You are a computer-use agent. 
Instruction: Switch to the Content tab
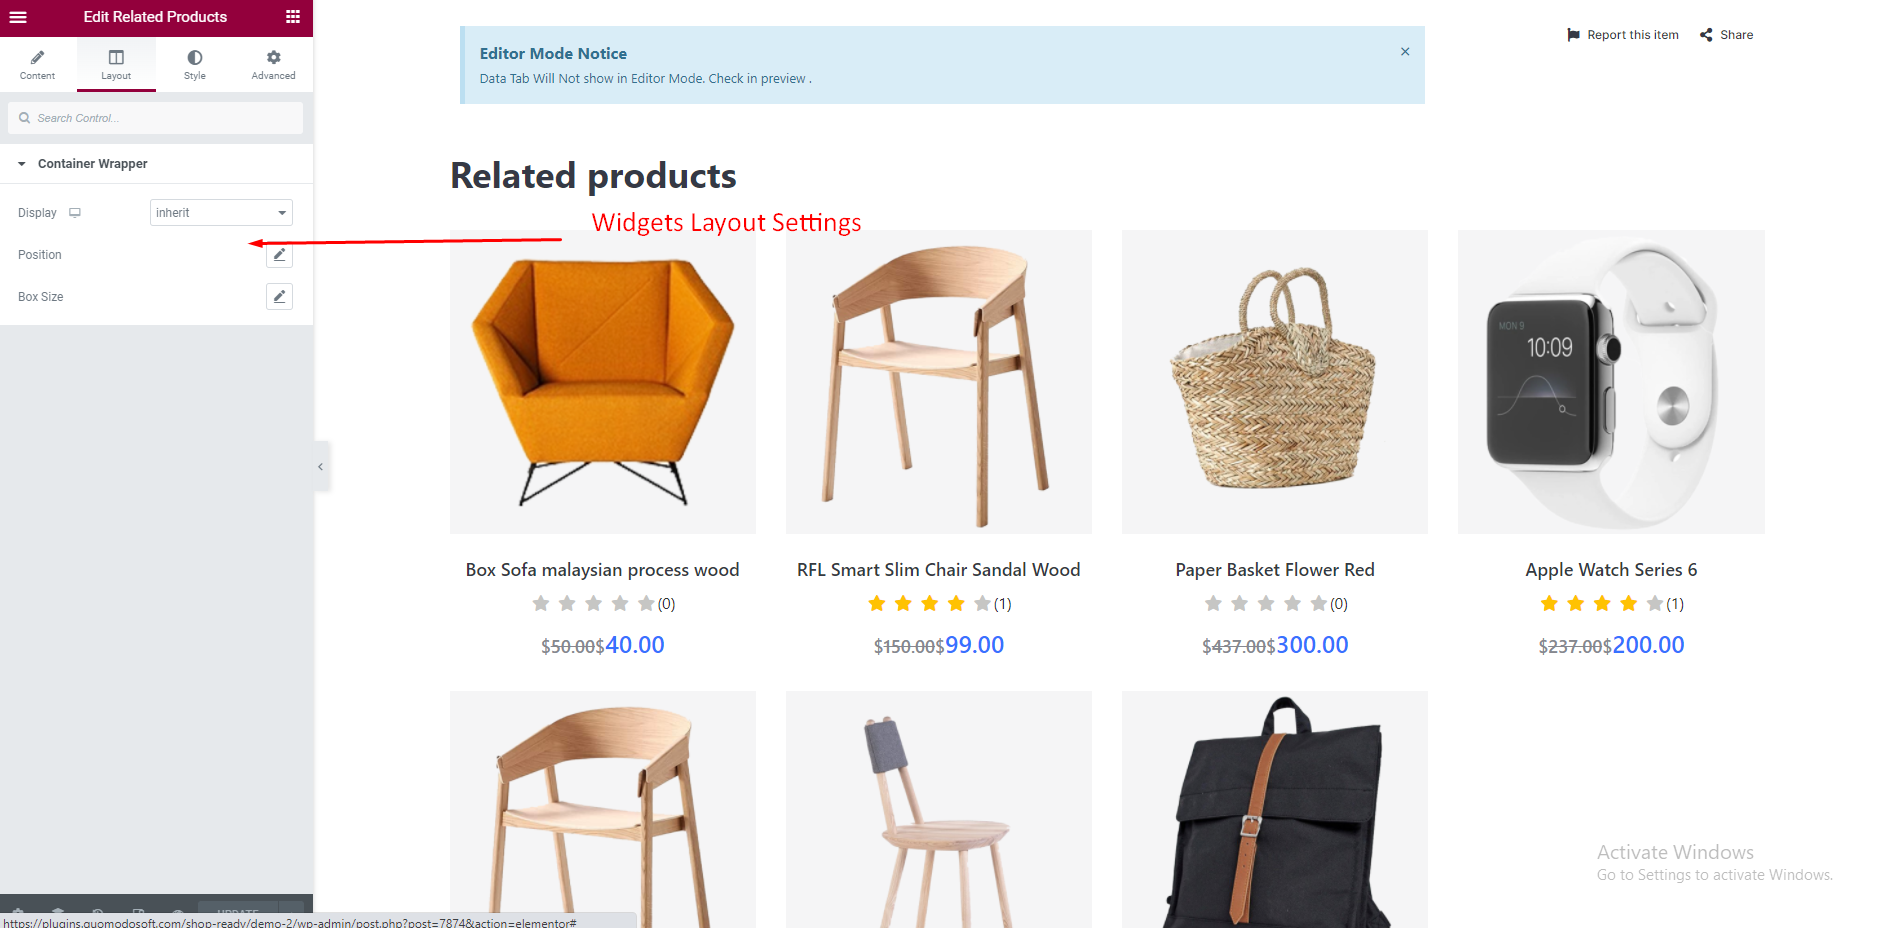[x=38, y=65]
